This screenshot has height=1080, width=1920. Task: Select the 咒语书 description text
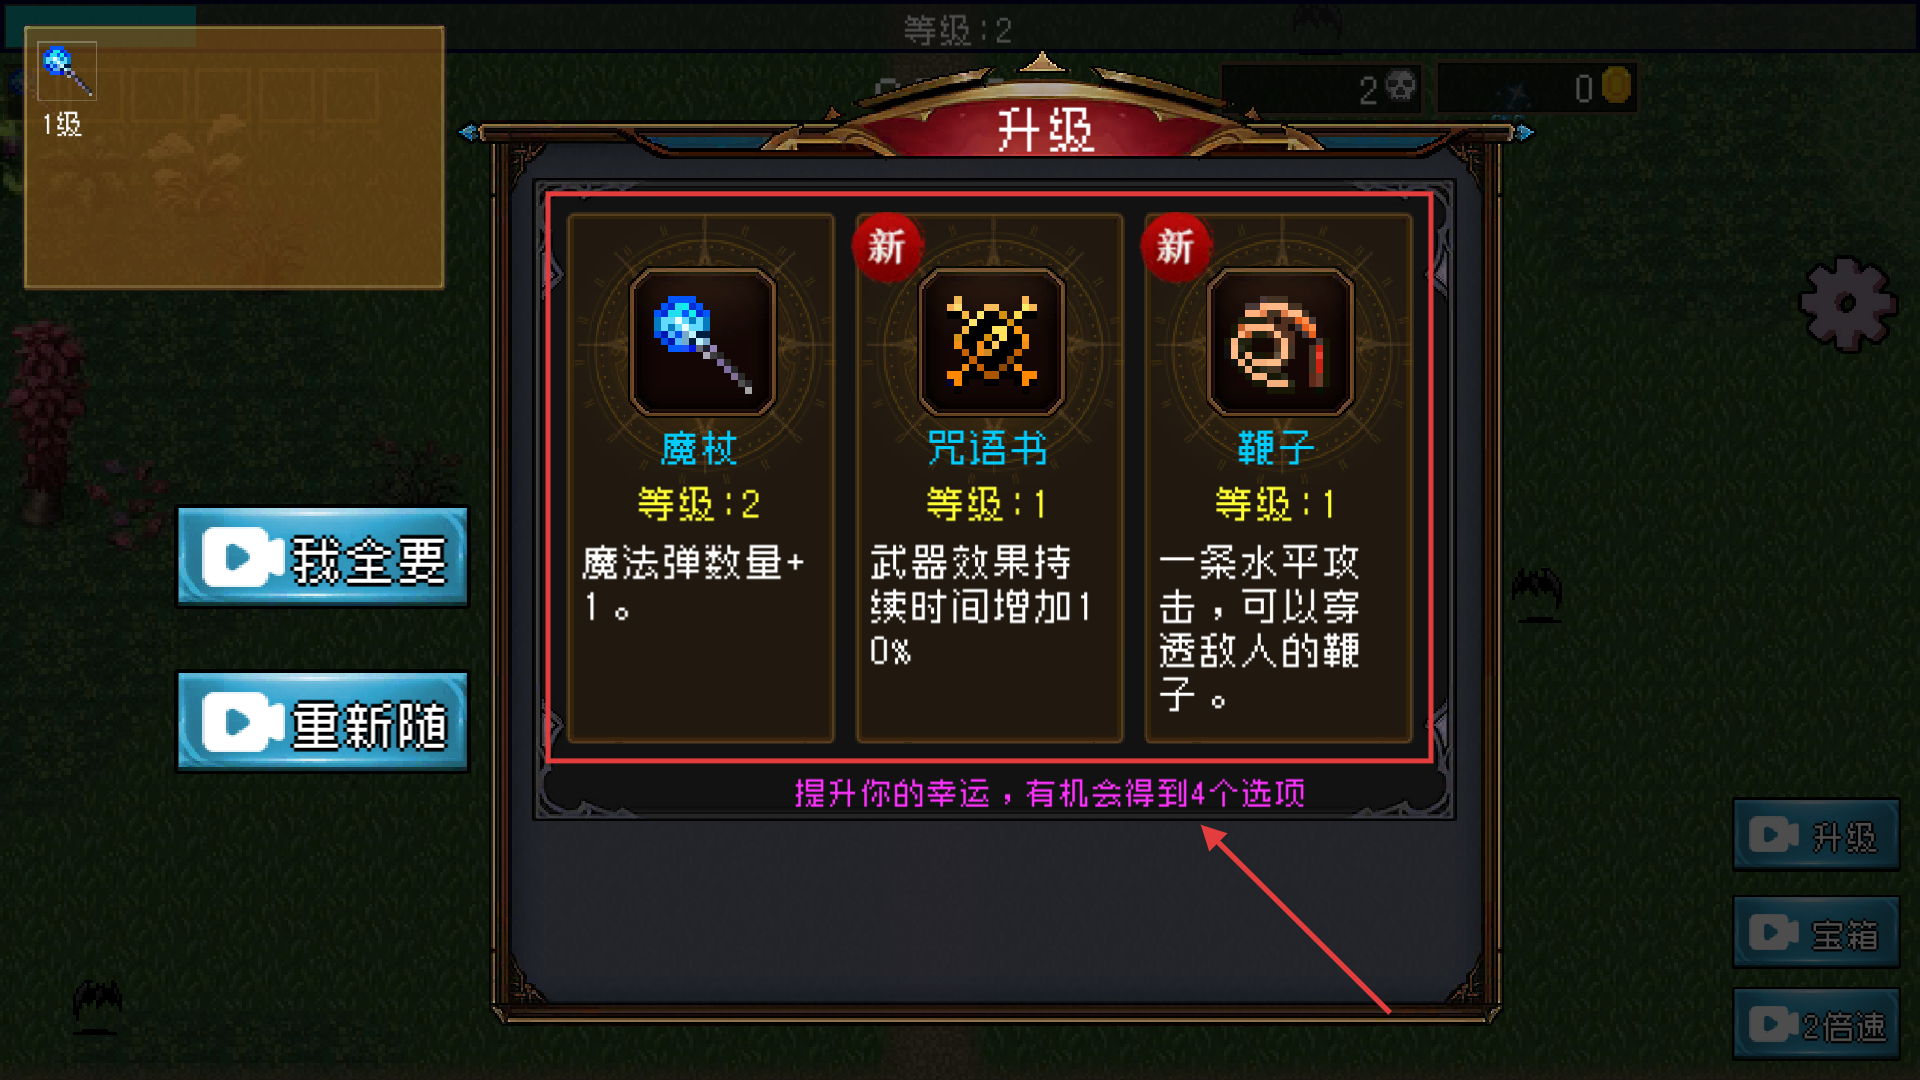tap(980, 606)
